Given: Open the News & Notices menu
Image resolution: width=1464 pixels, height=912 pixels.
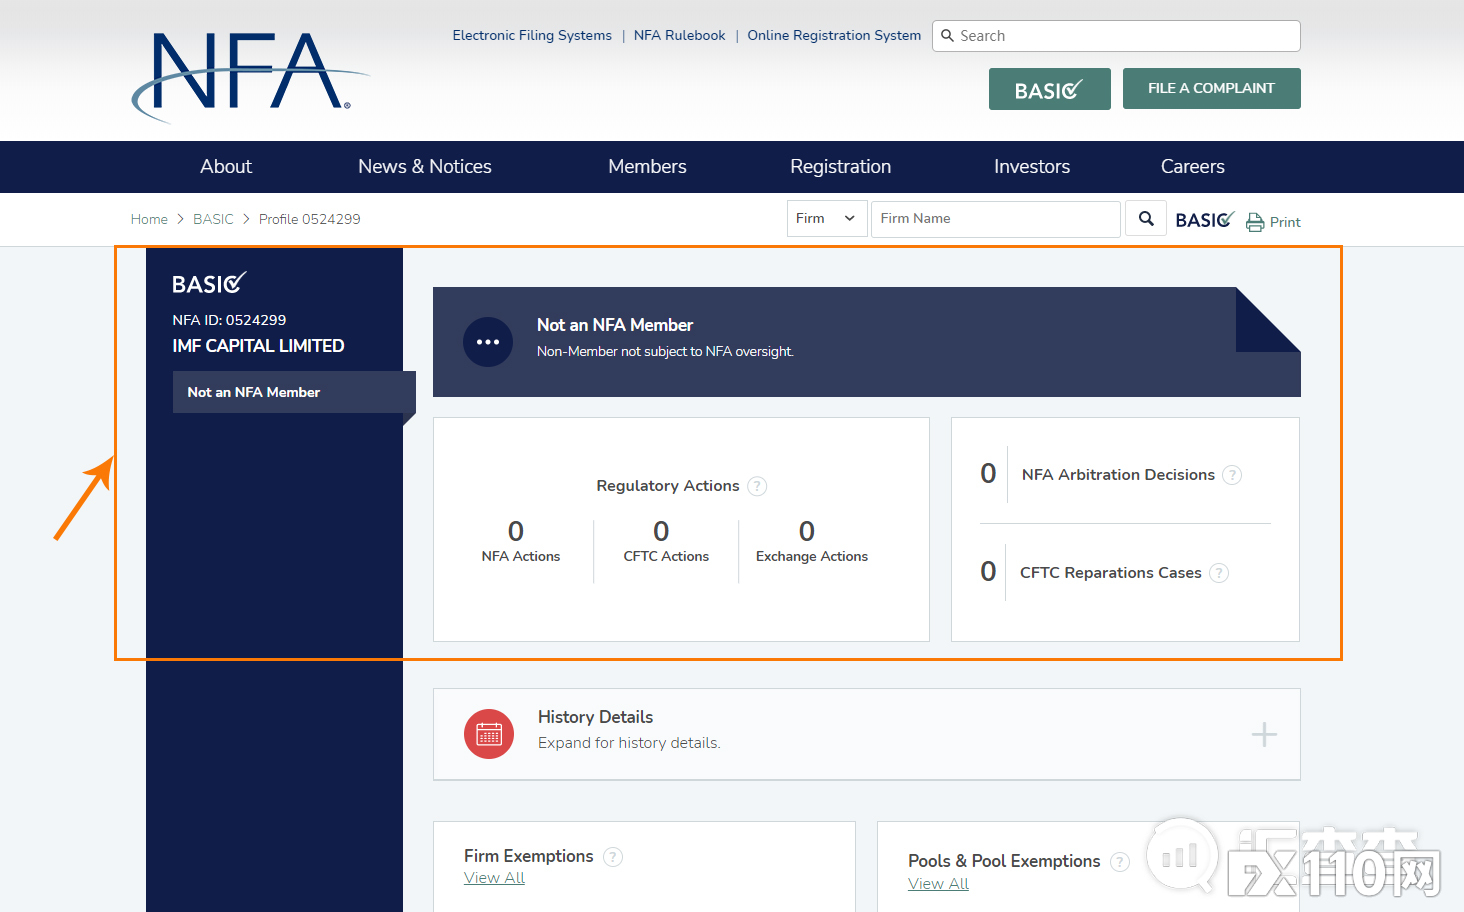Looking at the screenshot, I should pyautogui.click(x=425, y=167).
